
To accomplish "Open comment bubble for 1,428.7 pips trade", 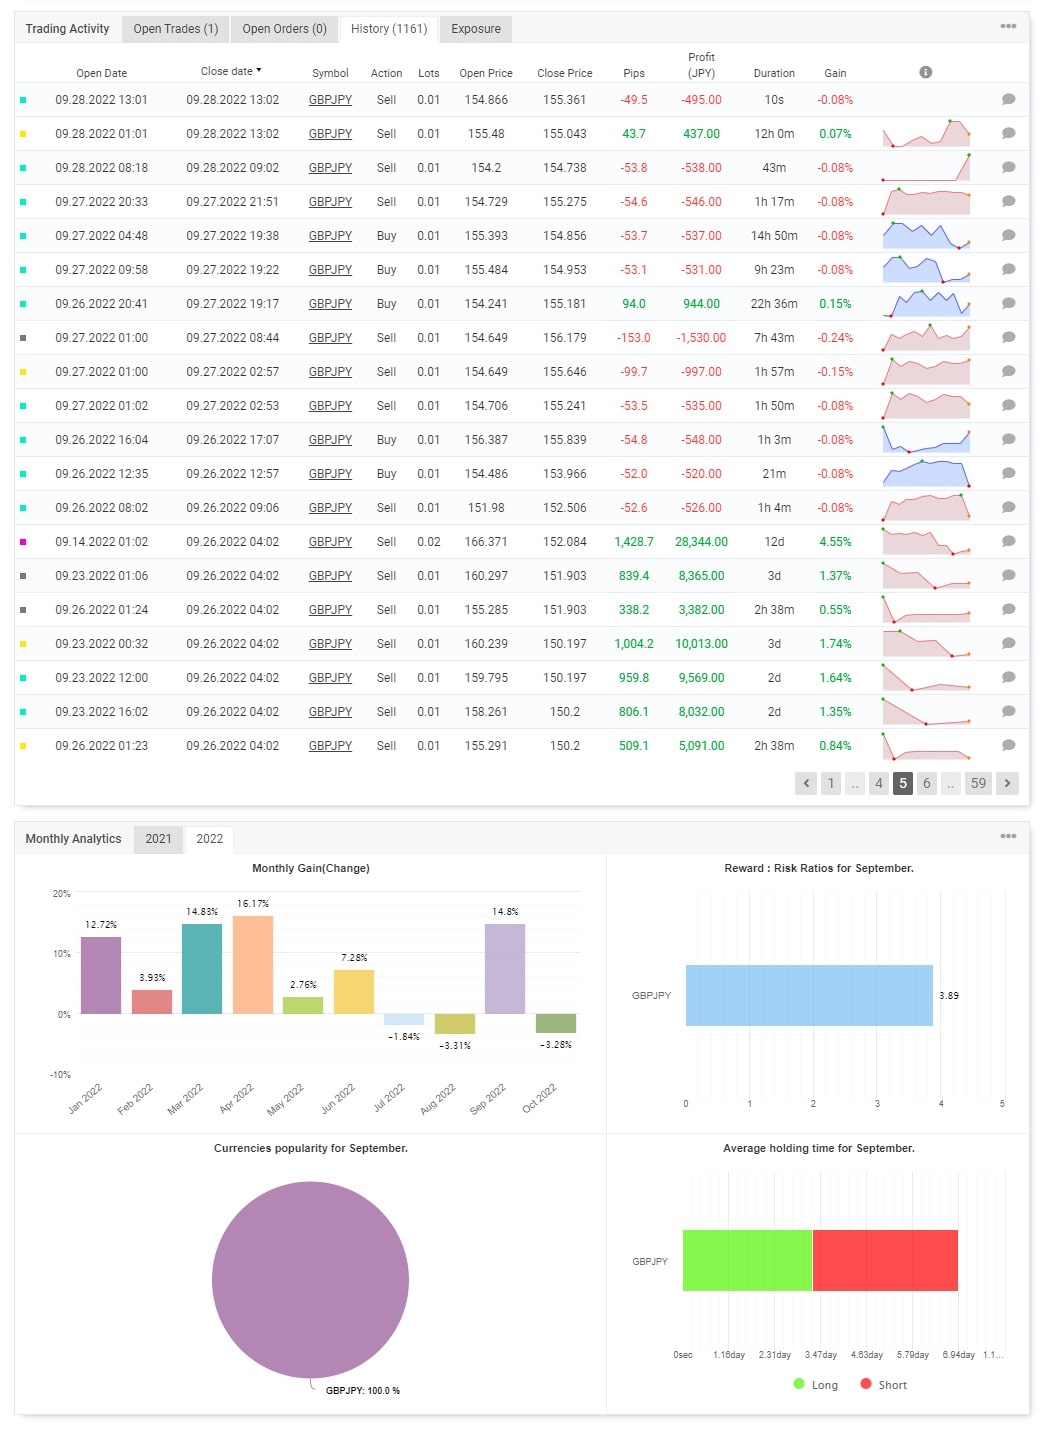I will click(1008, 542).
